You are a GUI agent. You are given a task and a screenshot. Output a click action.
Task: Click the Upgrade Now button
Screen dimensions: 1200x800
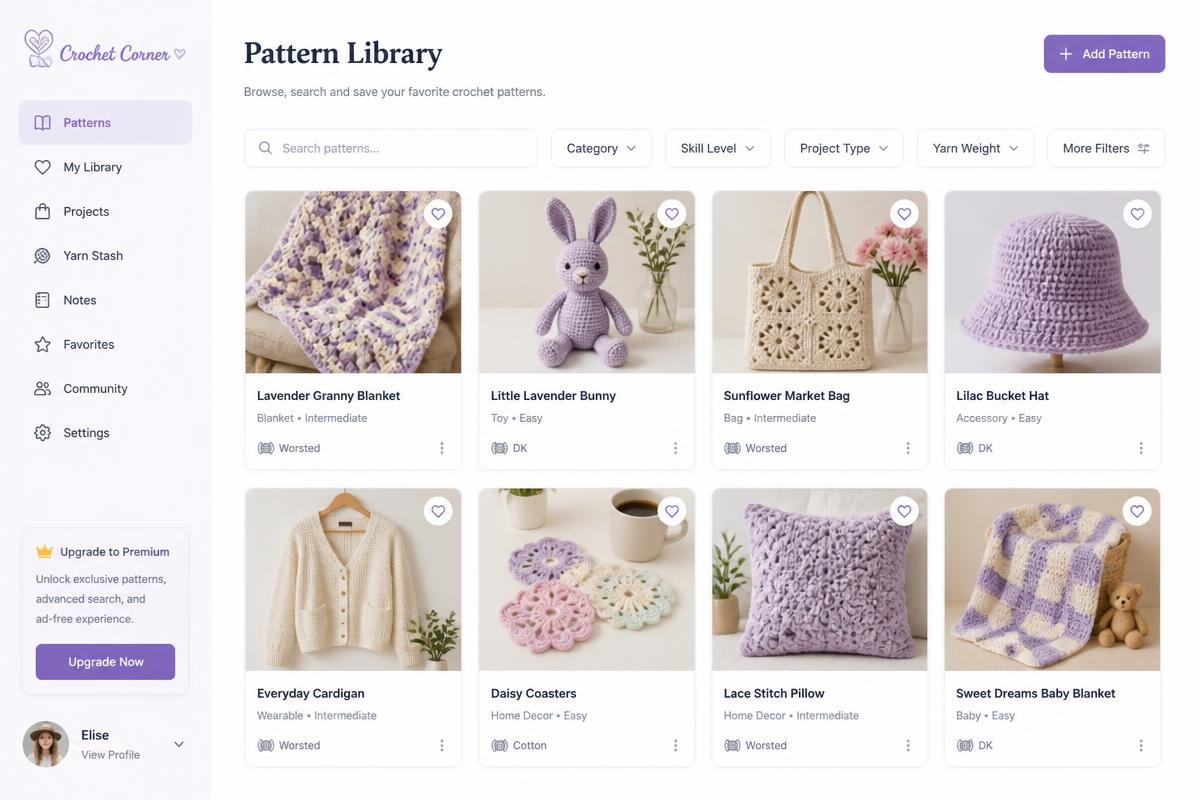click(105, 662)
